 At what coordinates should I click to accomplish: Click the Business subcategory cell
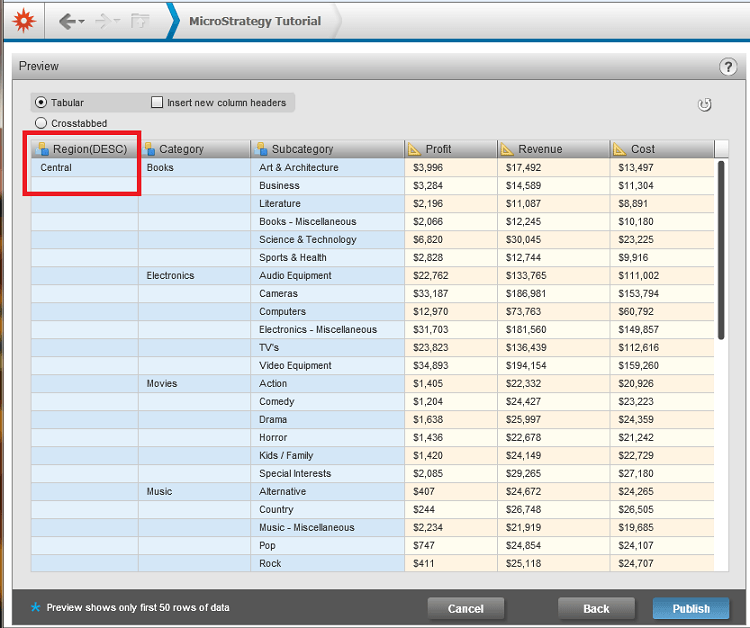click(x=327, y=186)
